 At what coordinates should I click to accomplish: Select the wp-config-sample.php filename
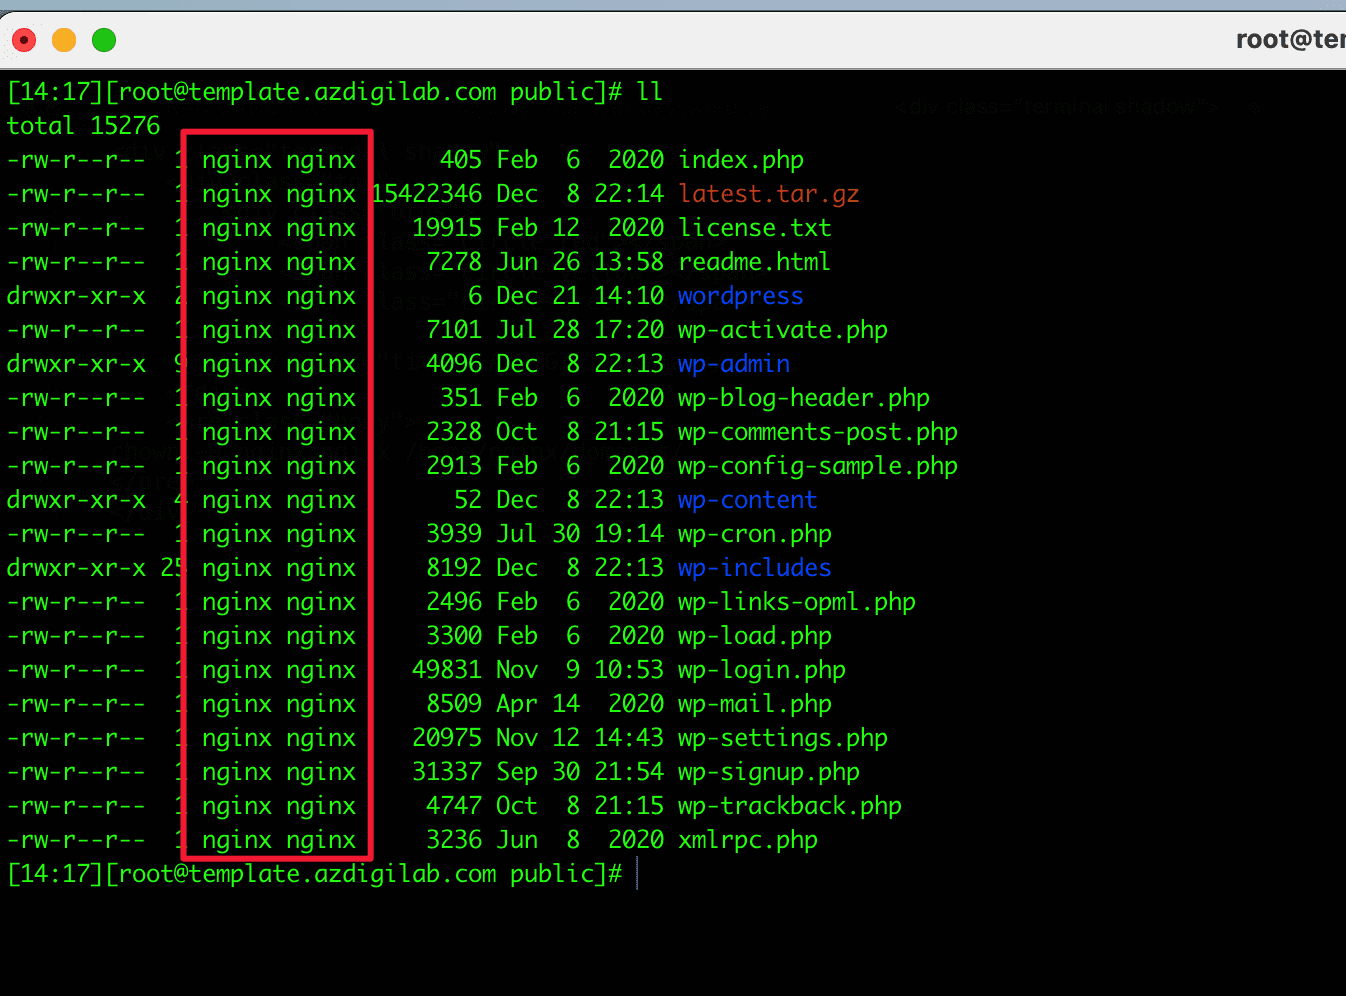(x=817, y=466)
